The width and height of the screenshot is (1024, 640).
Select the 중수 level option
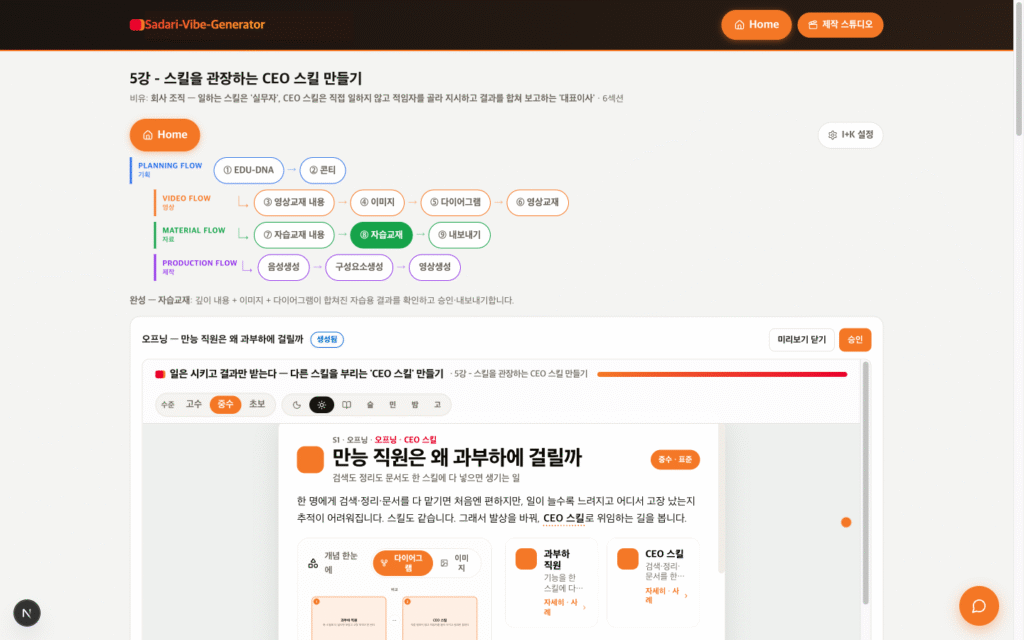coord(225,404)
